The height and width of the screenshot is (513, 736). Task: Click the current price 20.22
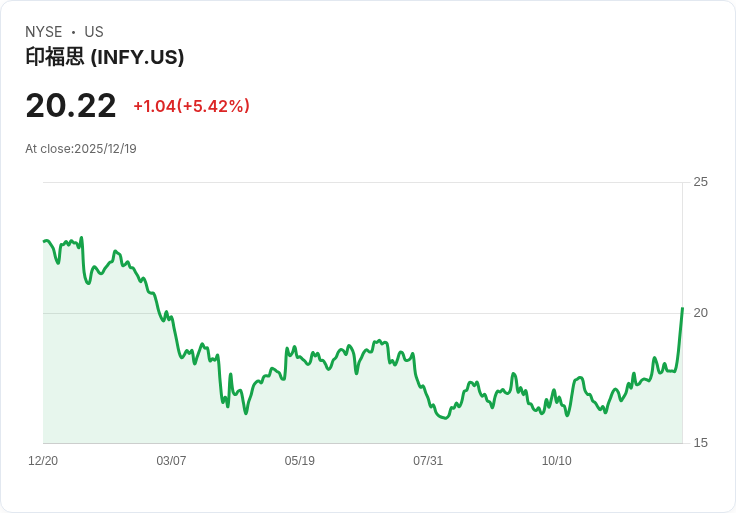71,105
